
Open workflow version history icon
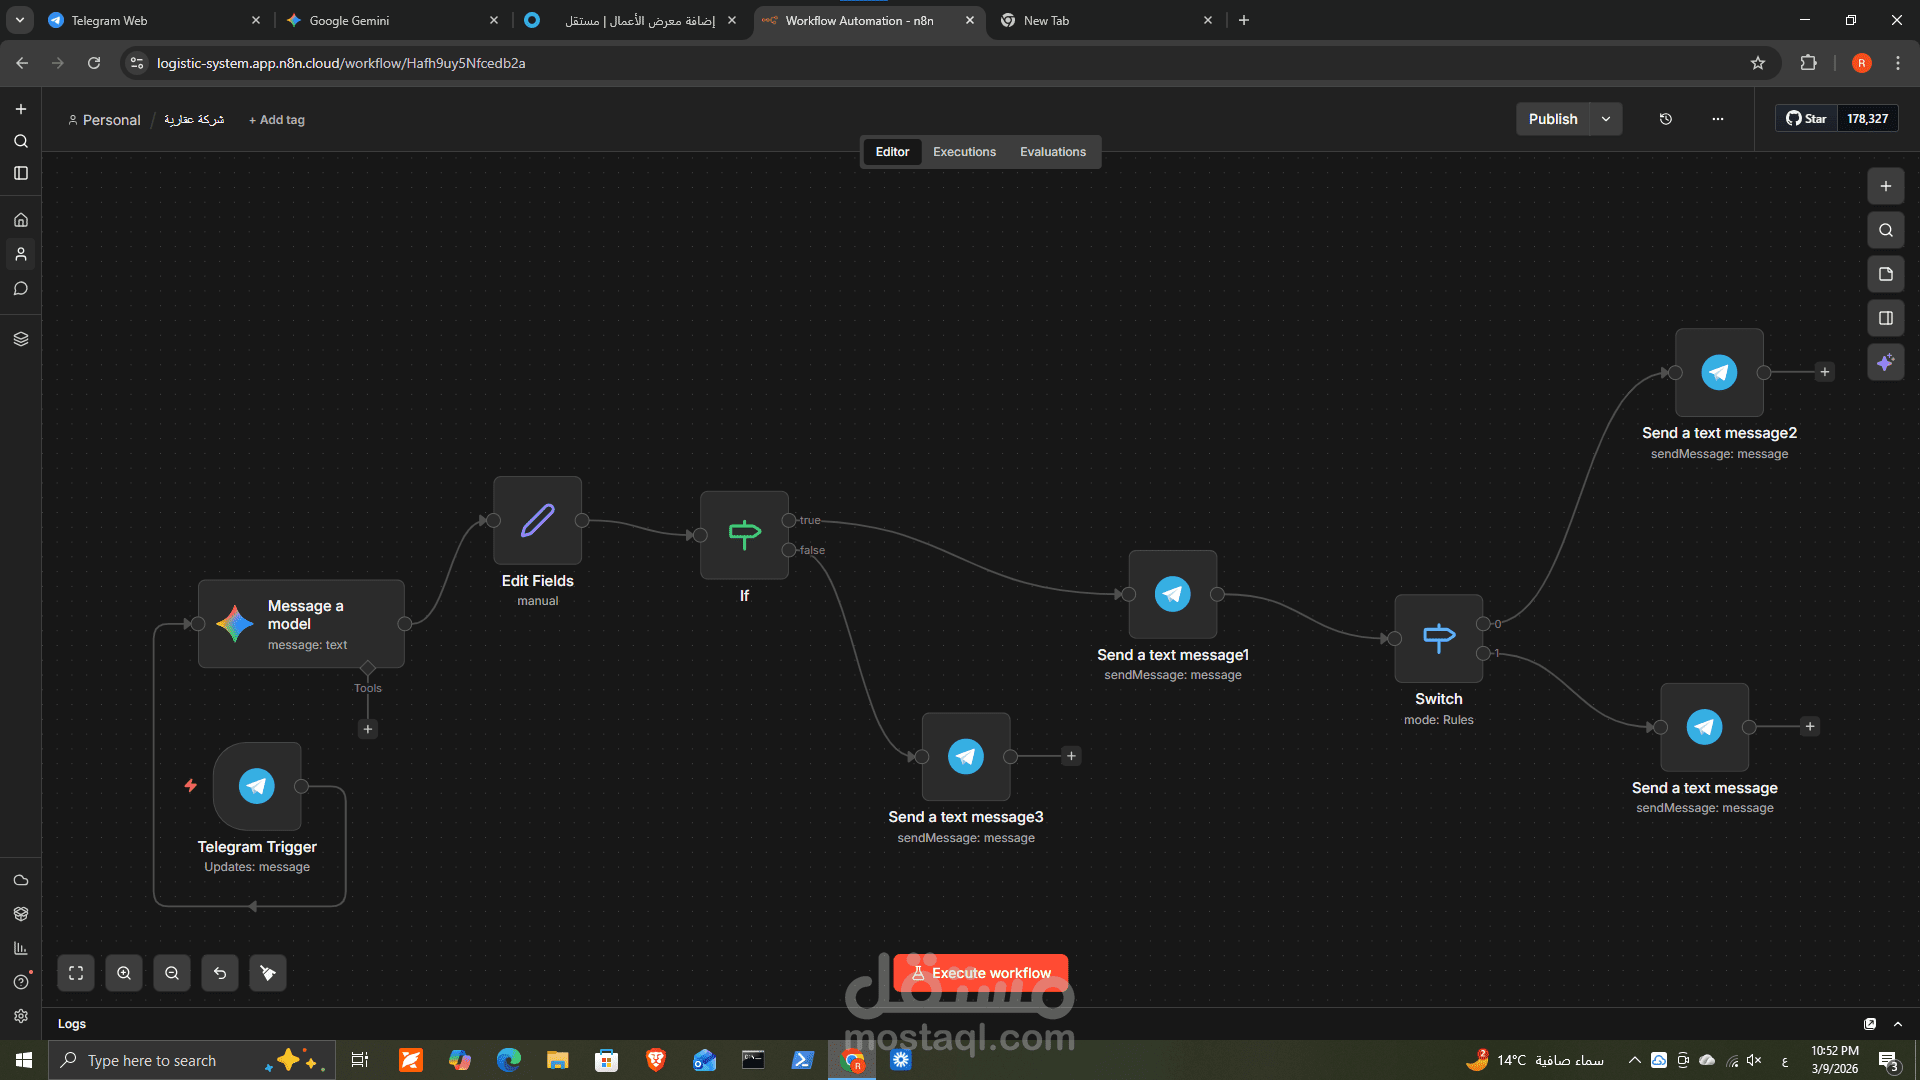point(1665,119)
